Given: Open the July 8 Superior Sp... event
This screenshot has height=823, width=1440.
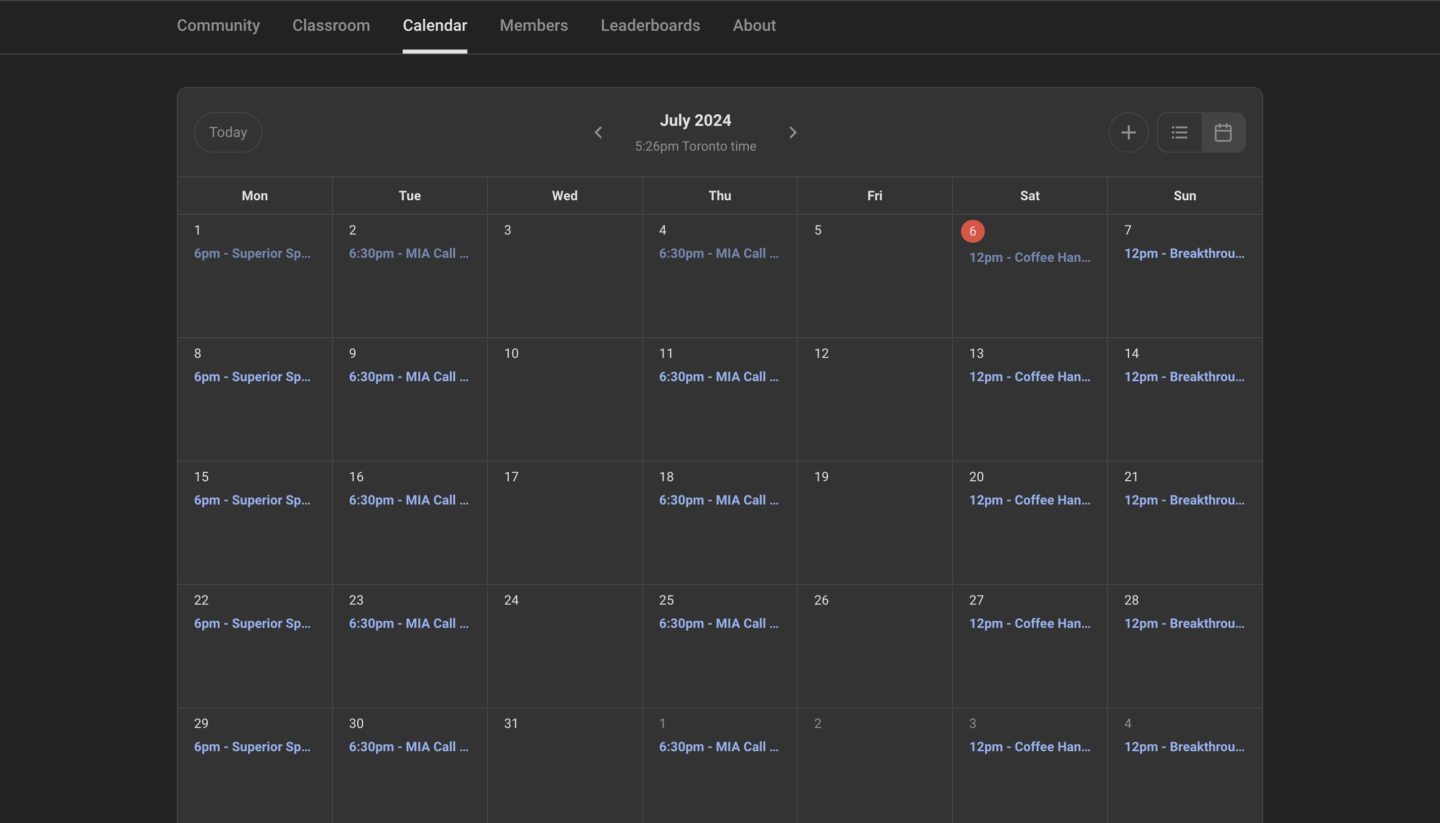Looking at the screenshot, I should (x=252, y=377).
